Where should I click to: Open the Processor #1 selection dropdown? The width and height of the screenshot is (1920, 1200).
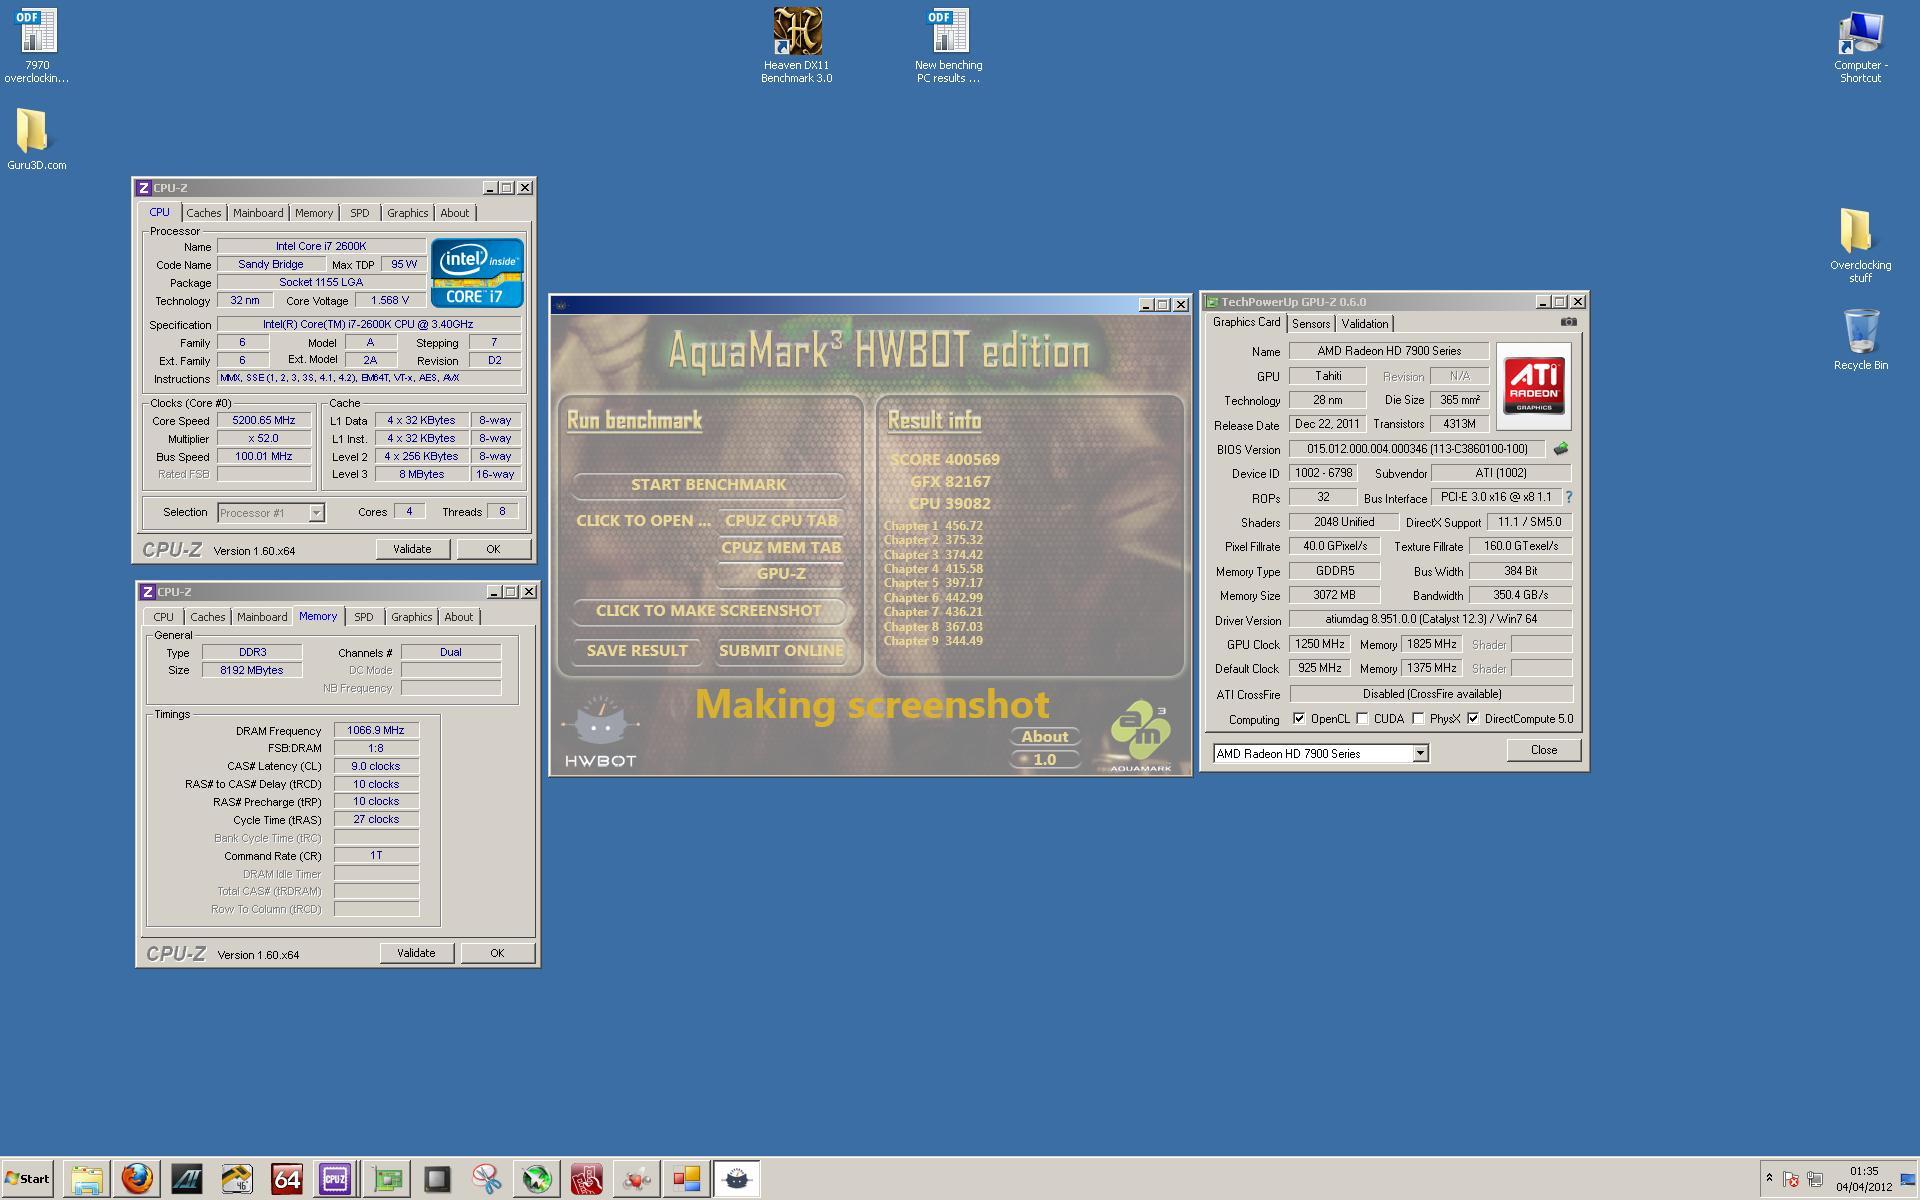[316, 513]
